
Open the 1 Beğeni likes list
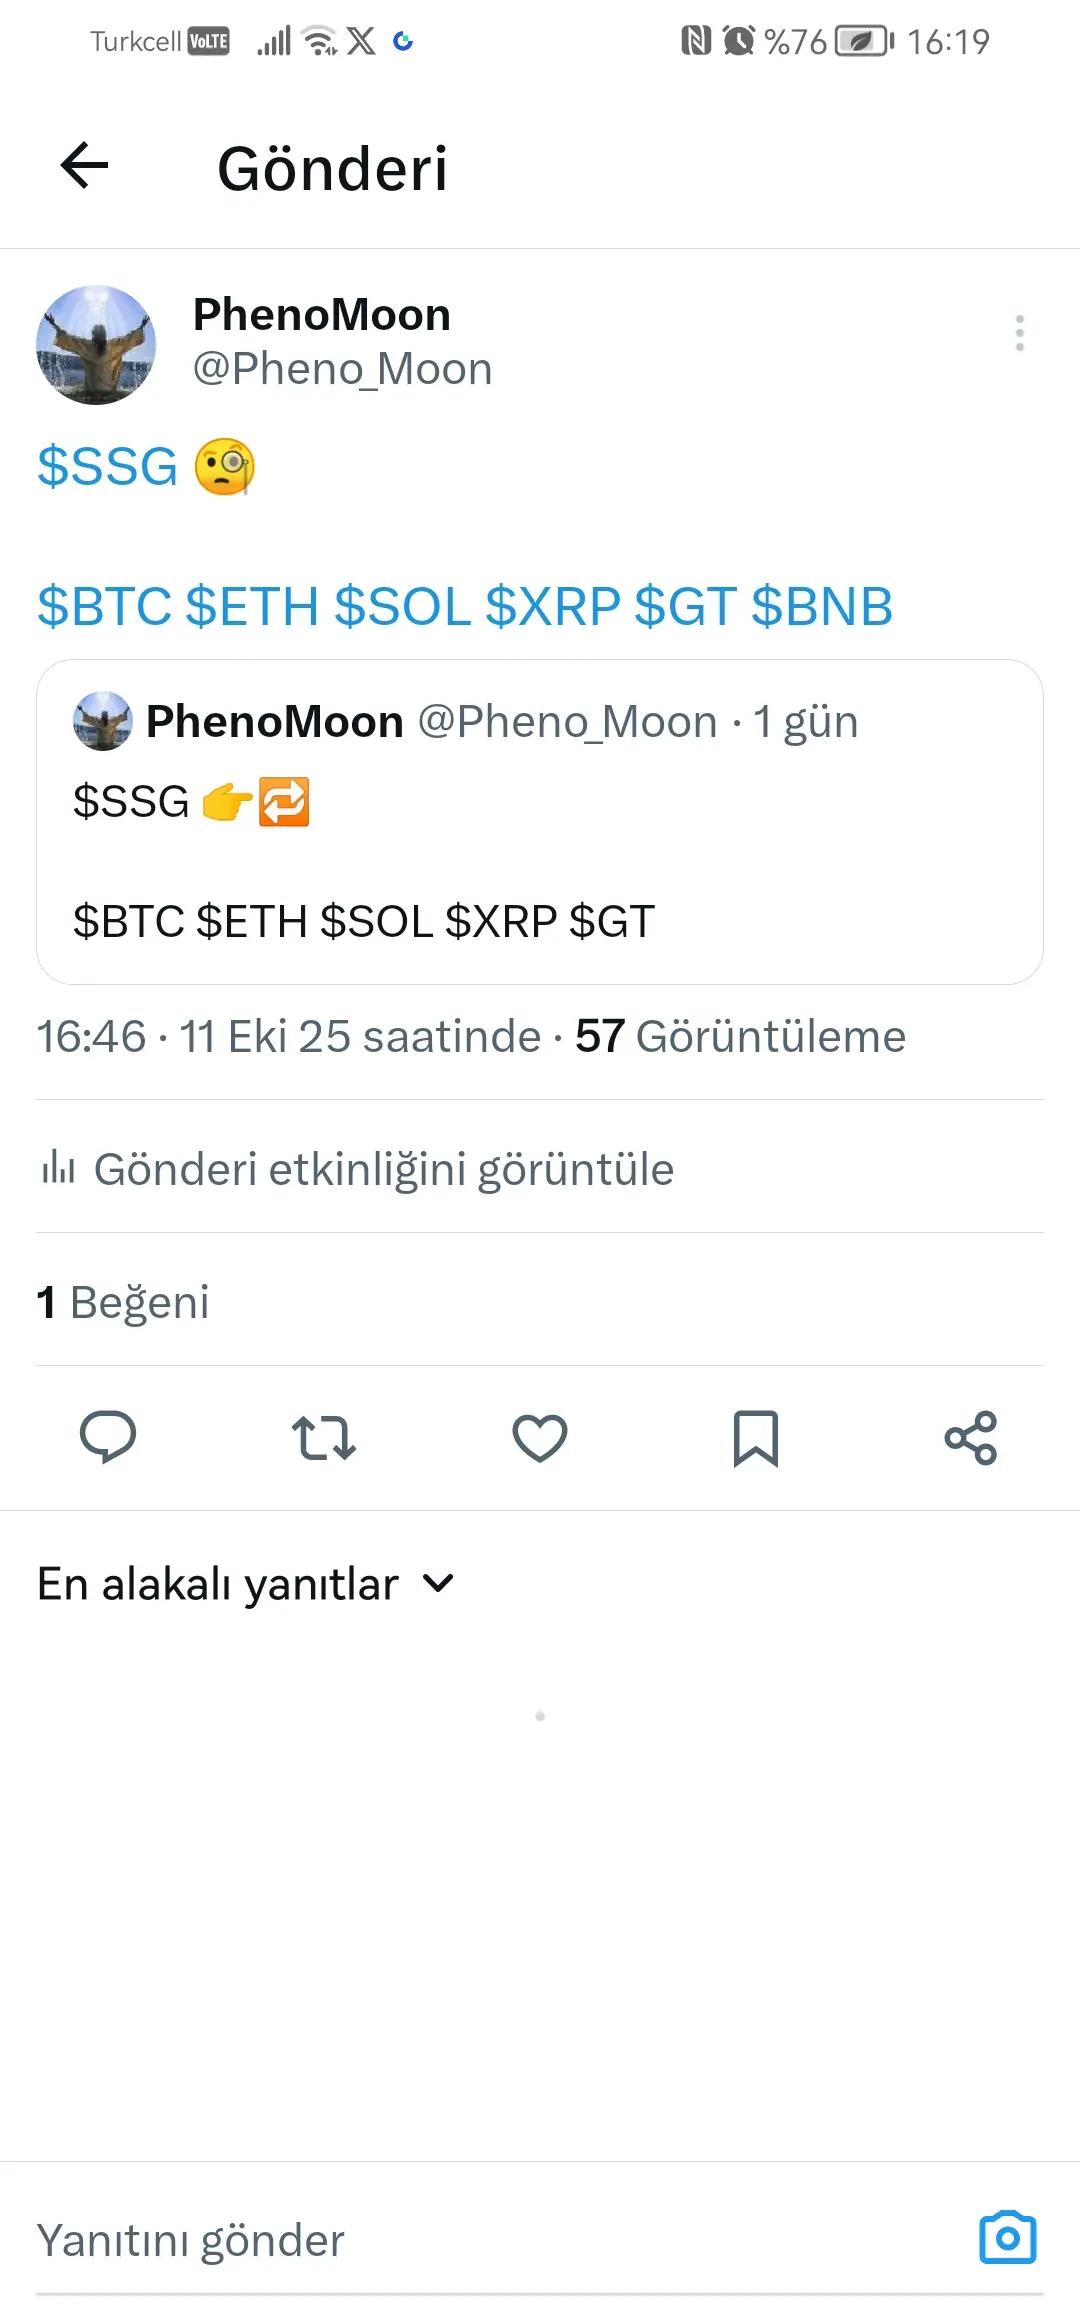pos(123,1302)
